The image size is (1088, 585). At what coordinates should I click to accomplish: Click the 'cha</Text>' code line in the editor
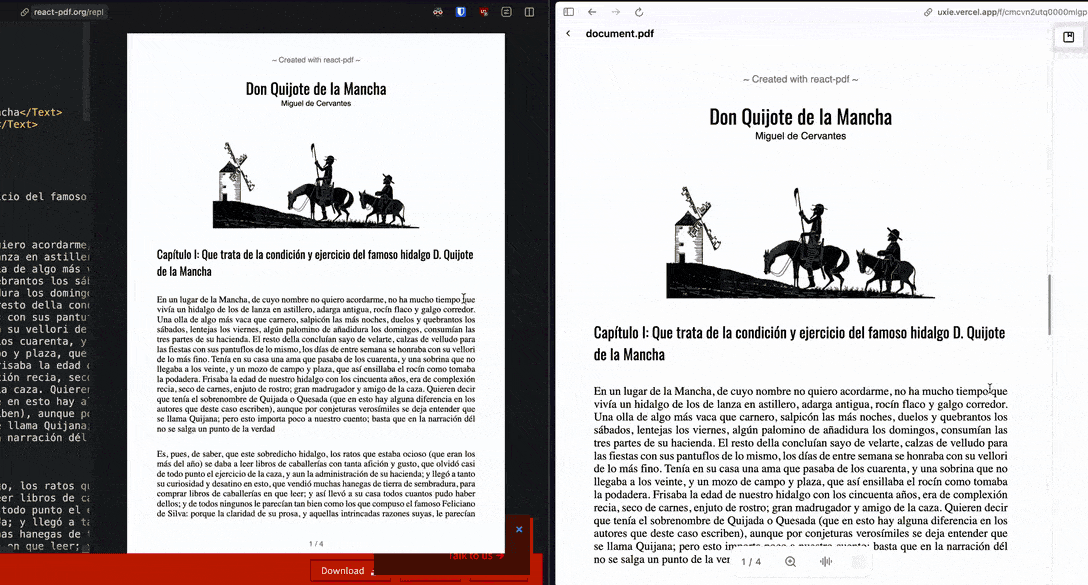pos(31,112)
